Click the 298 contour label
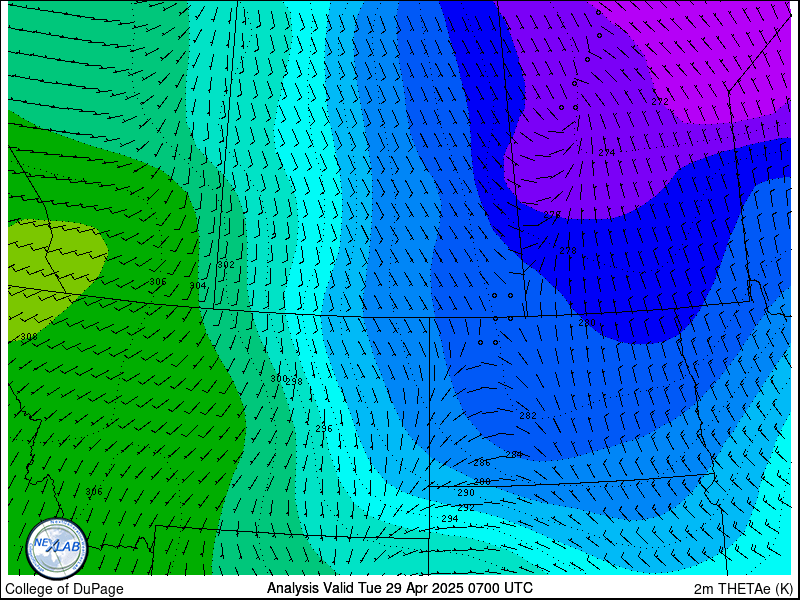 point(296,381)
